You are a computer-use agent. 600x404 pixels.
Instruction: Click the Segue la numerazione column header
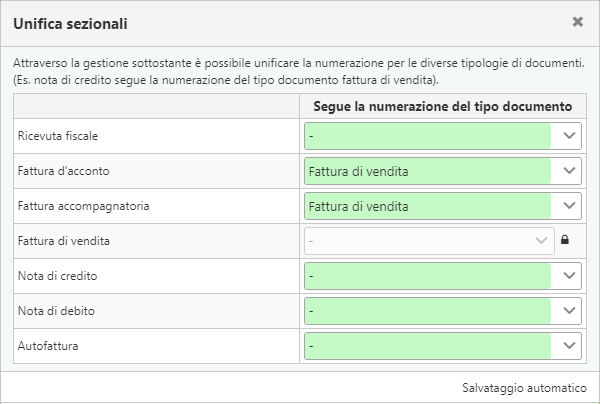point(443,106)
